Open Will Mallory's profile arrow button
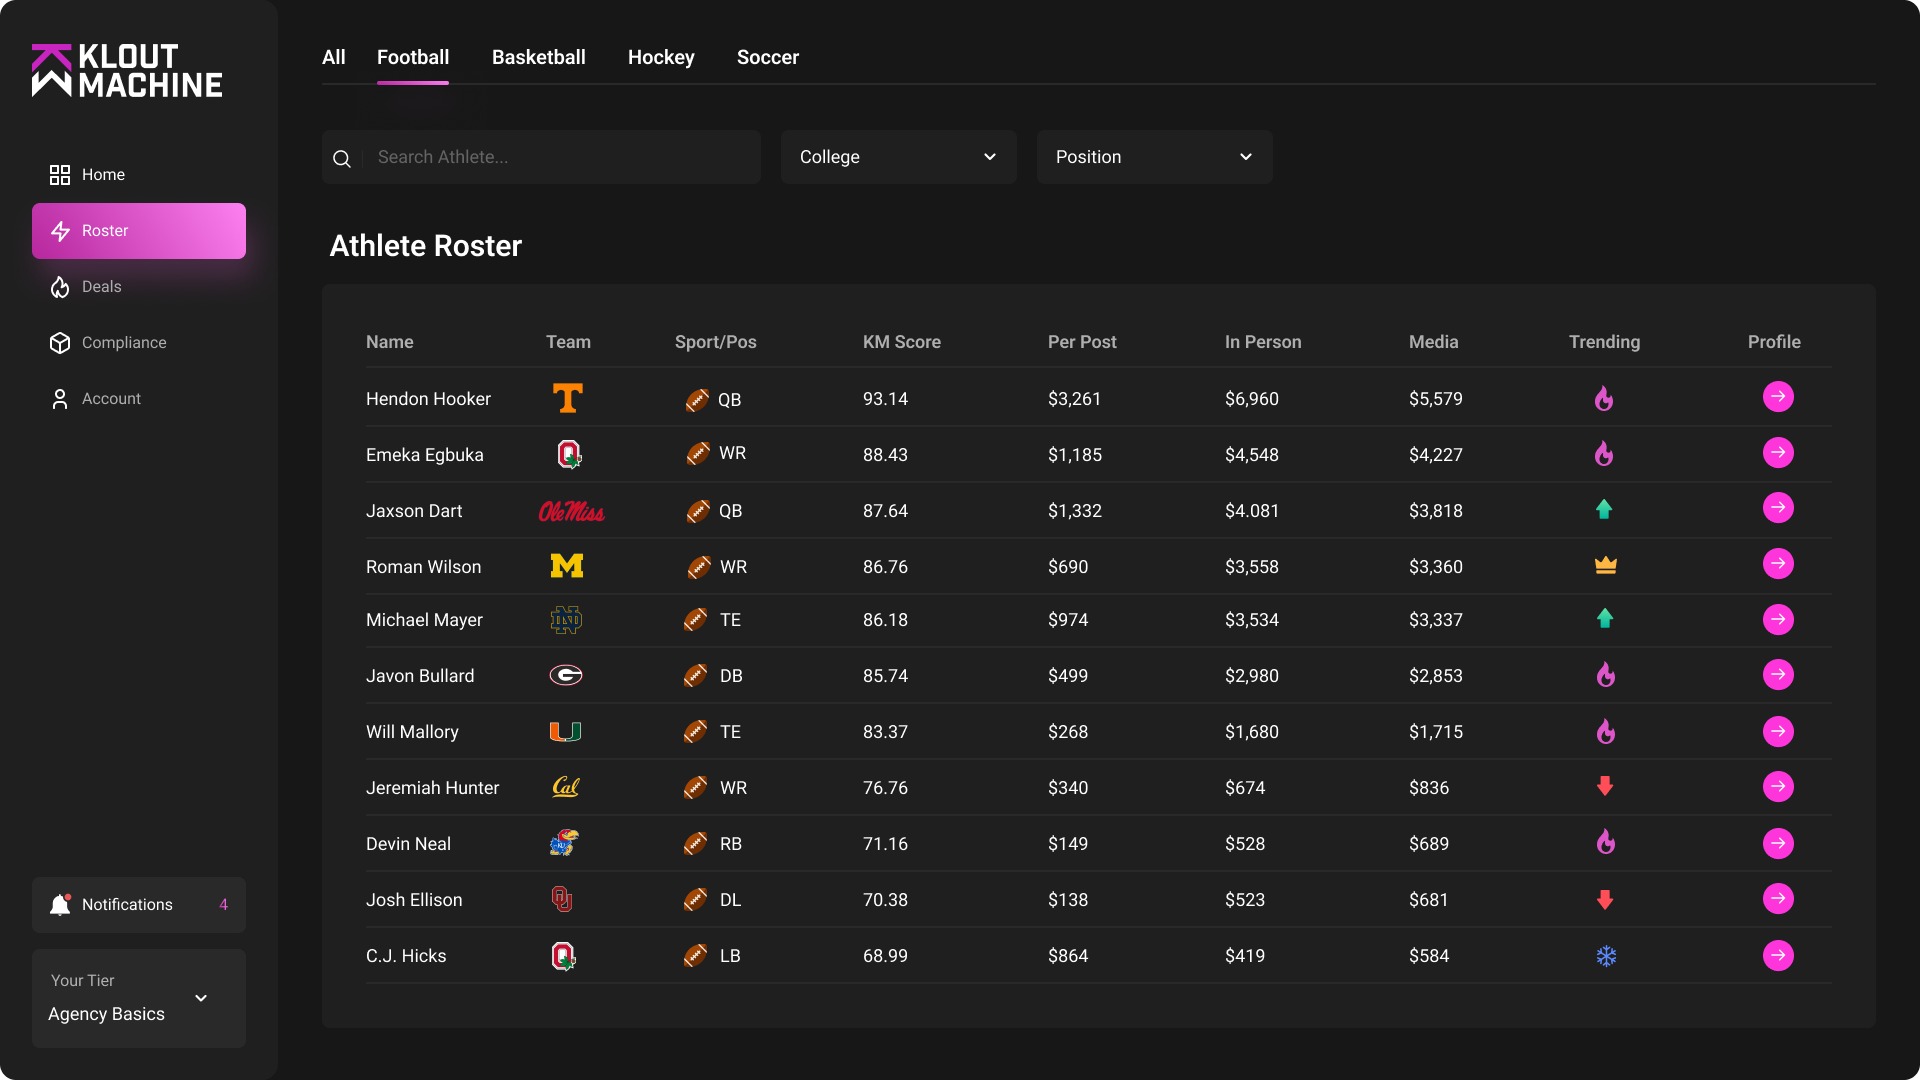 1778,731
